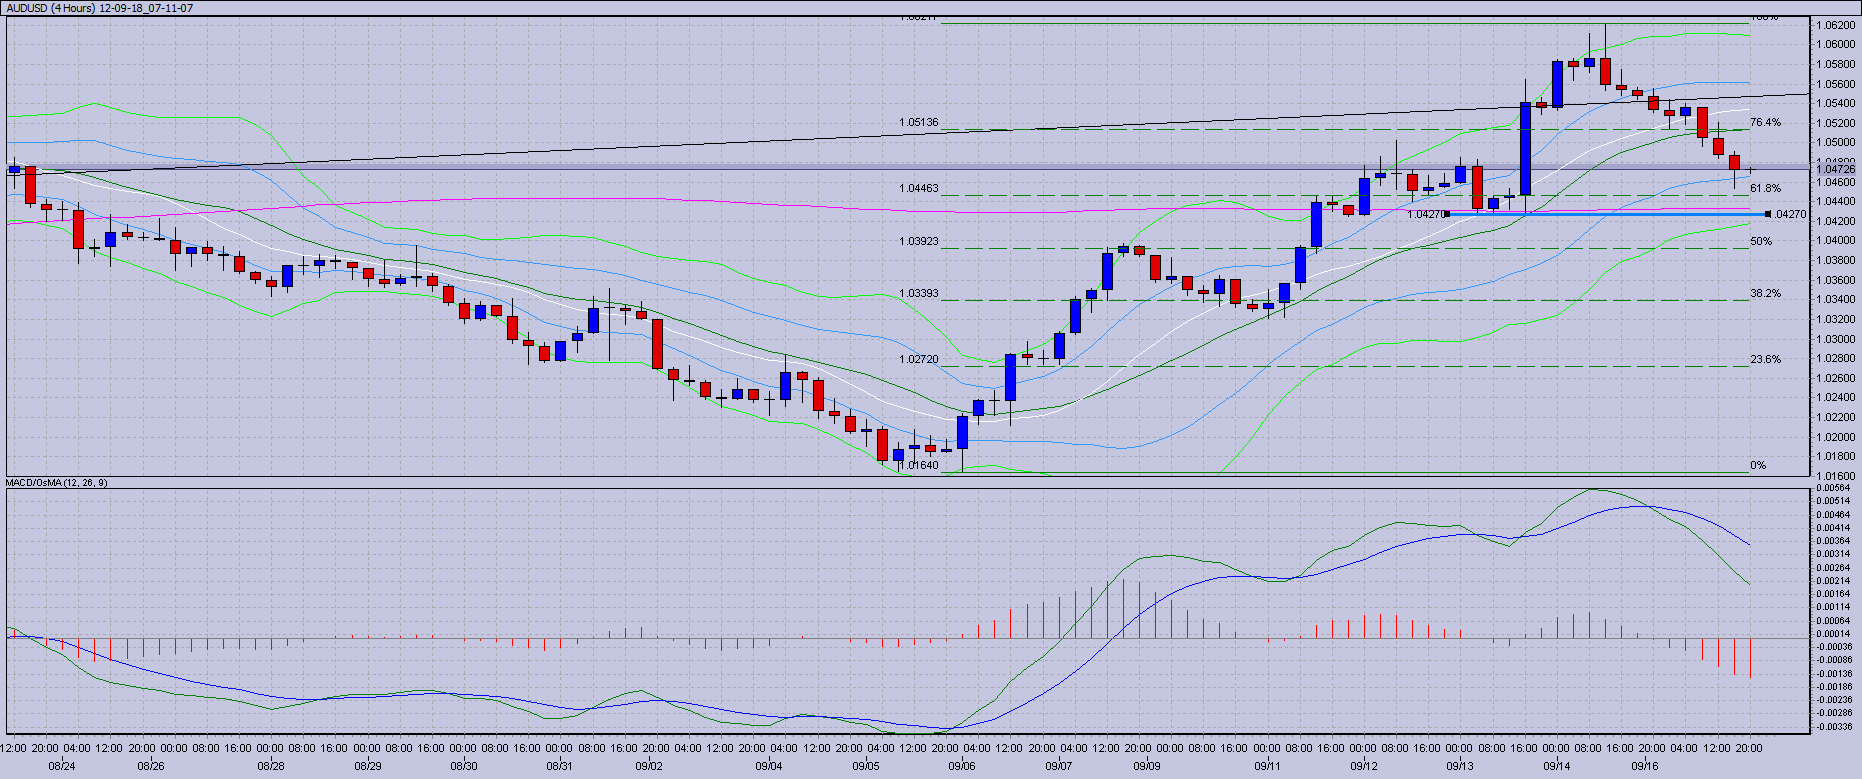Viewport: 1862px width, 779px height.
Task: Pick the 23.6% Fibonacci level label
Action: coord(1765,359)
